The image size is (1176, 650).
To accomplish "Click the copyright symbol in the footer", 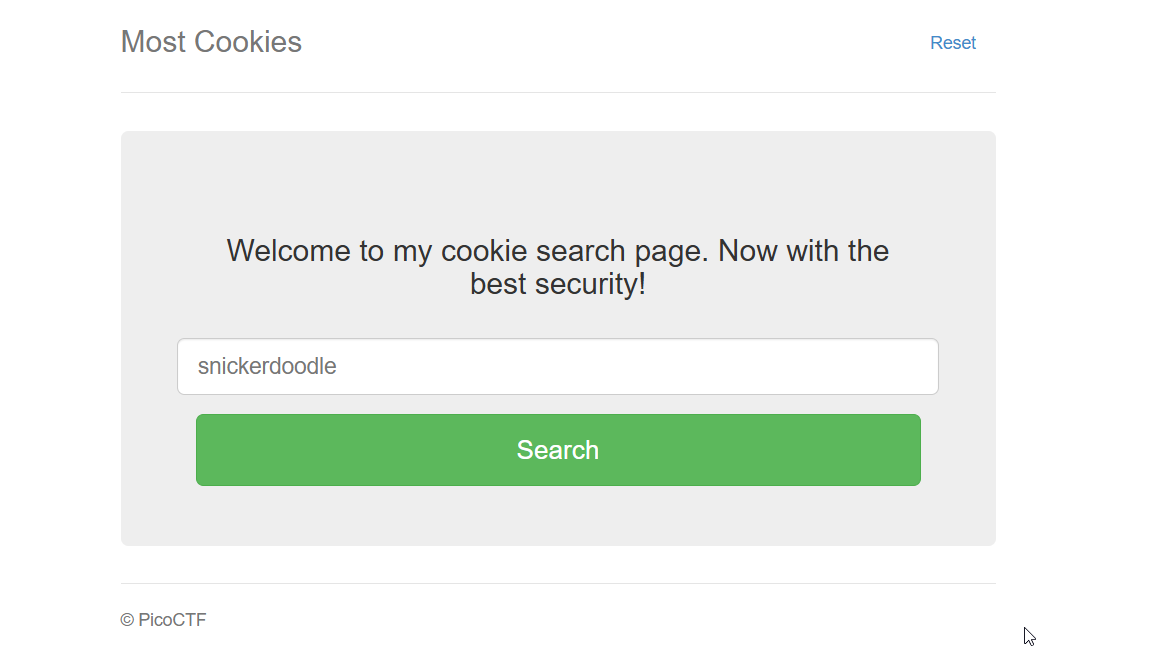I will (127, 620).
